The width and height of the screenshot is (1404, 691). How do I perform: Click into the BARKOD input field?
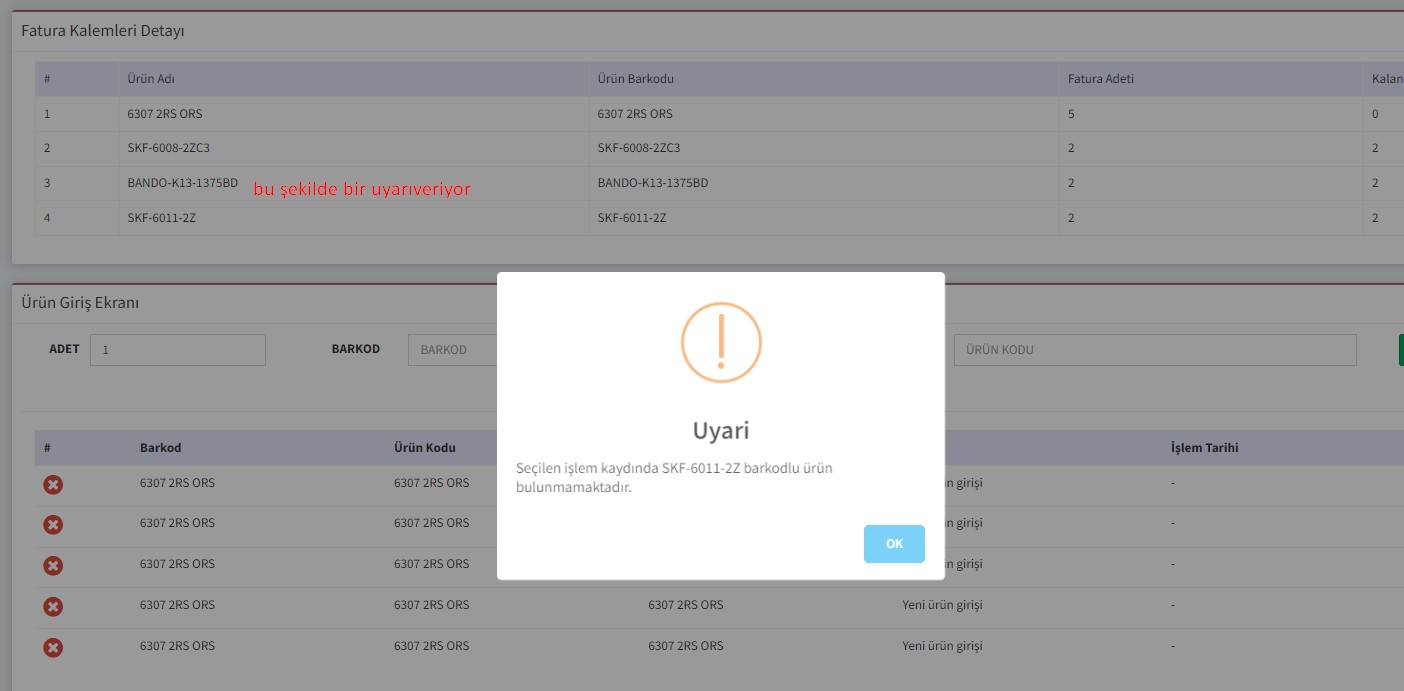click(x=453, y=350)
